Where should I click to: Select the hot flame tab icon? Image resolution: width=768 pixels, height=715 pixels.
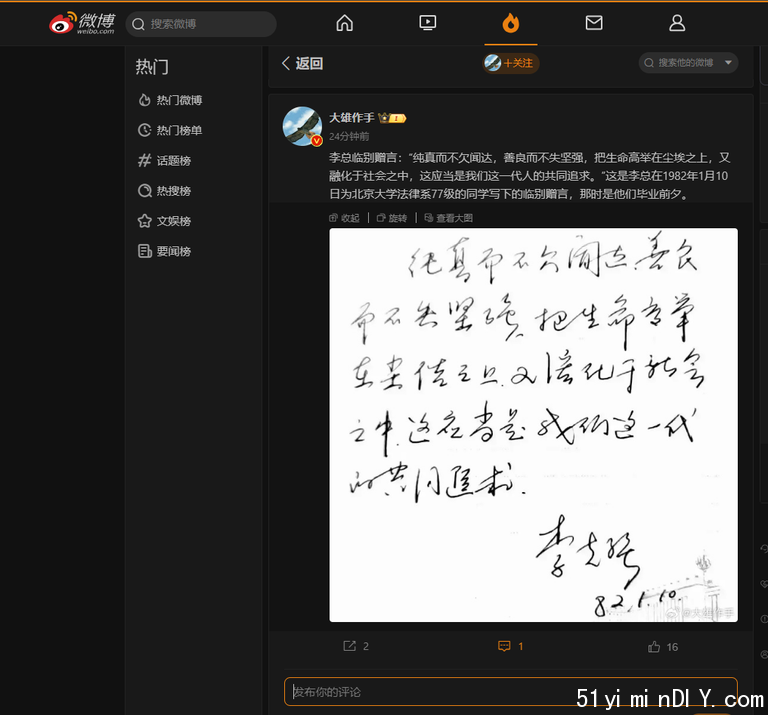tap(510, 23)
